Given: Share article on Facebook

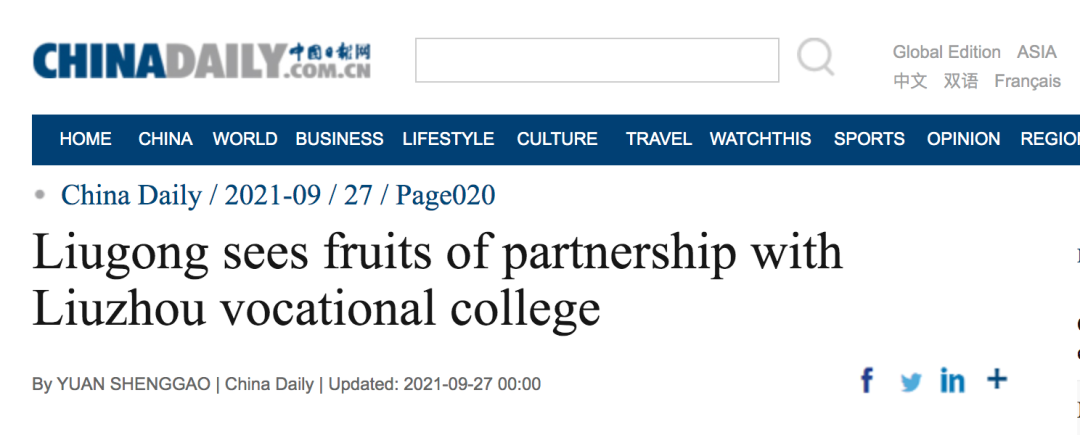Looking at the screenshot, I should [x=867, y=380].
